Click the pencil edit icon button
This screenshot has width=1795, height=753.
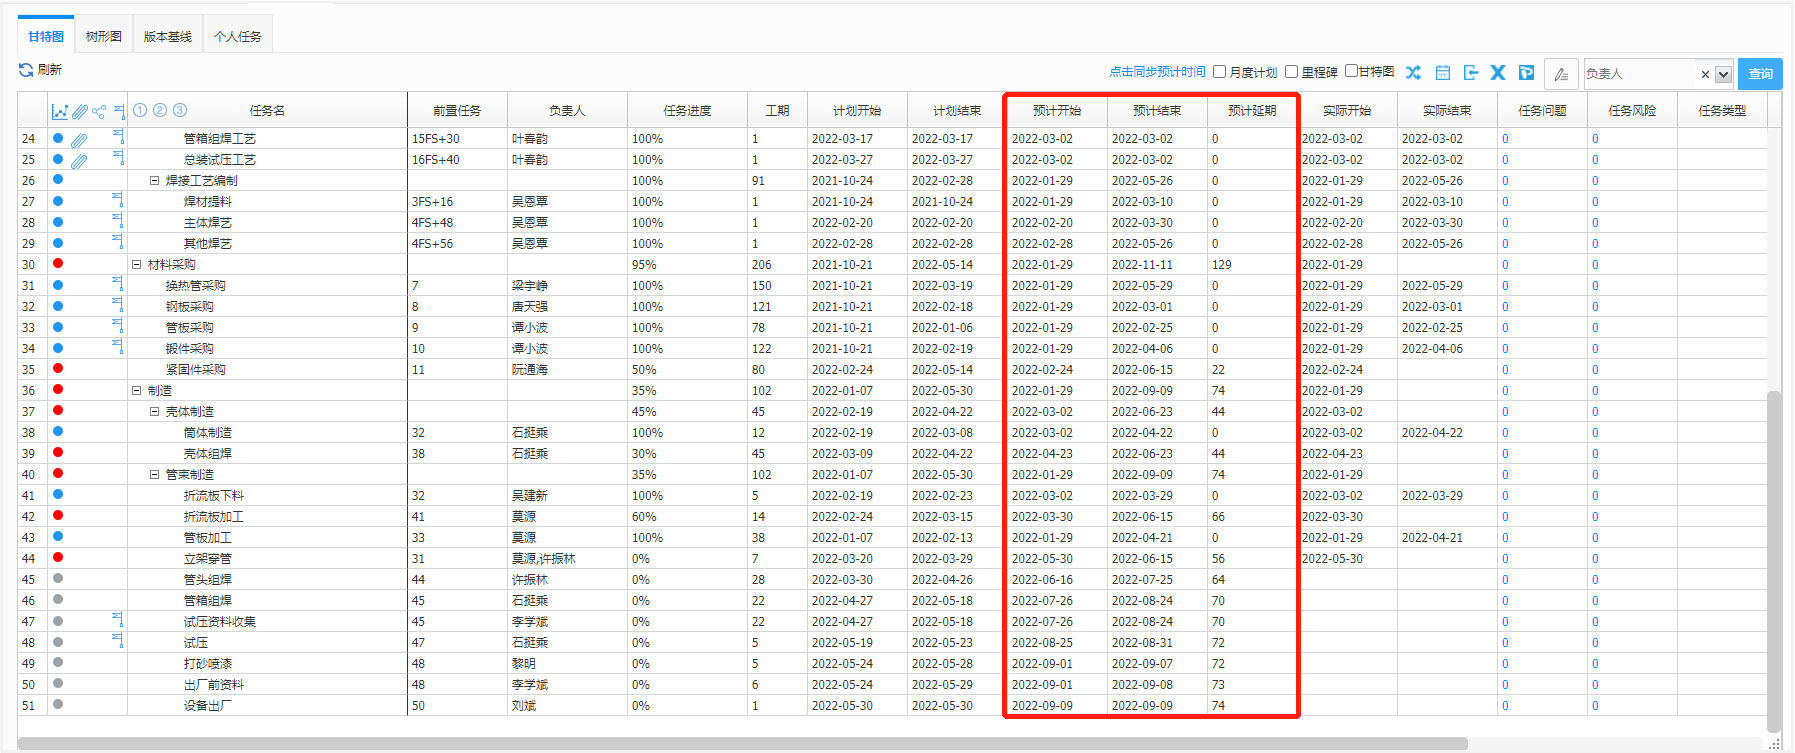[1561, 74]
